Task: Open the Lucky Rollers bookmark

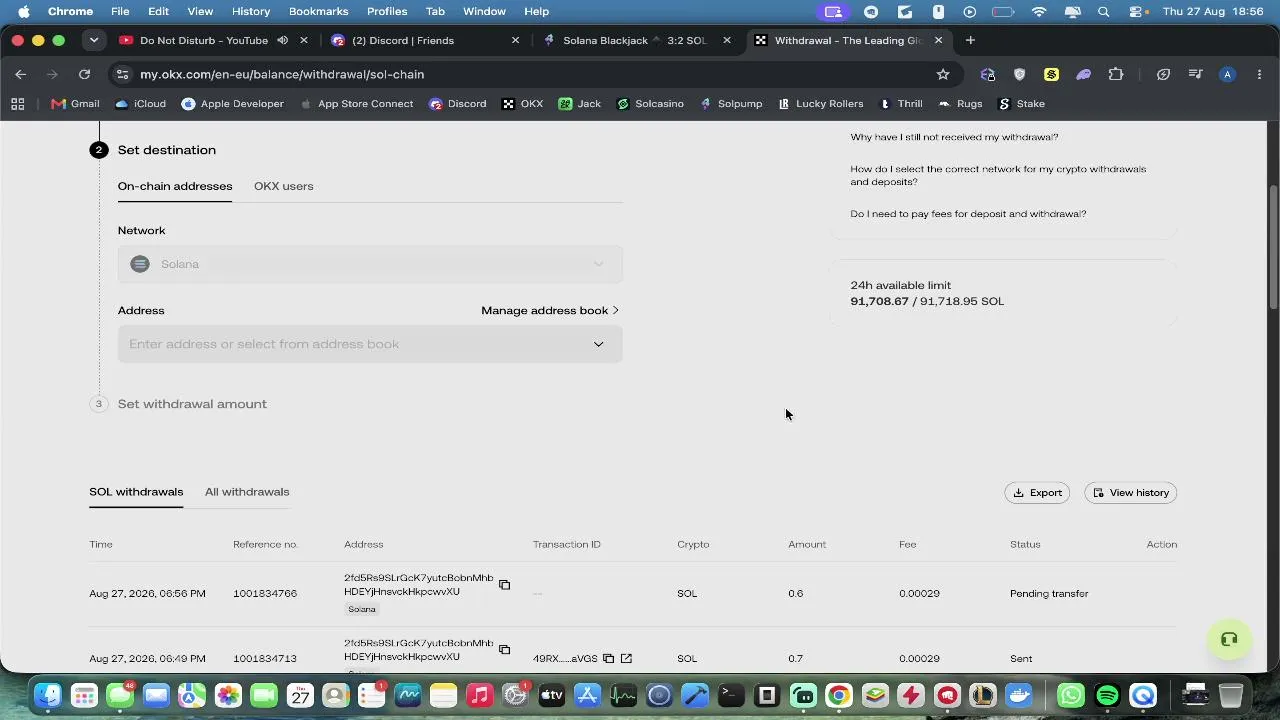Action: (820, 103)
